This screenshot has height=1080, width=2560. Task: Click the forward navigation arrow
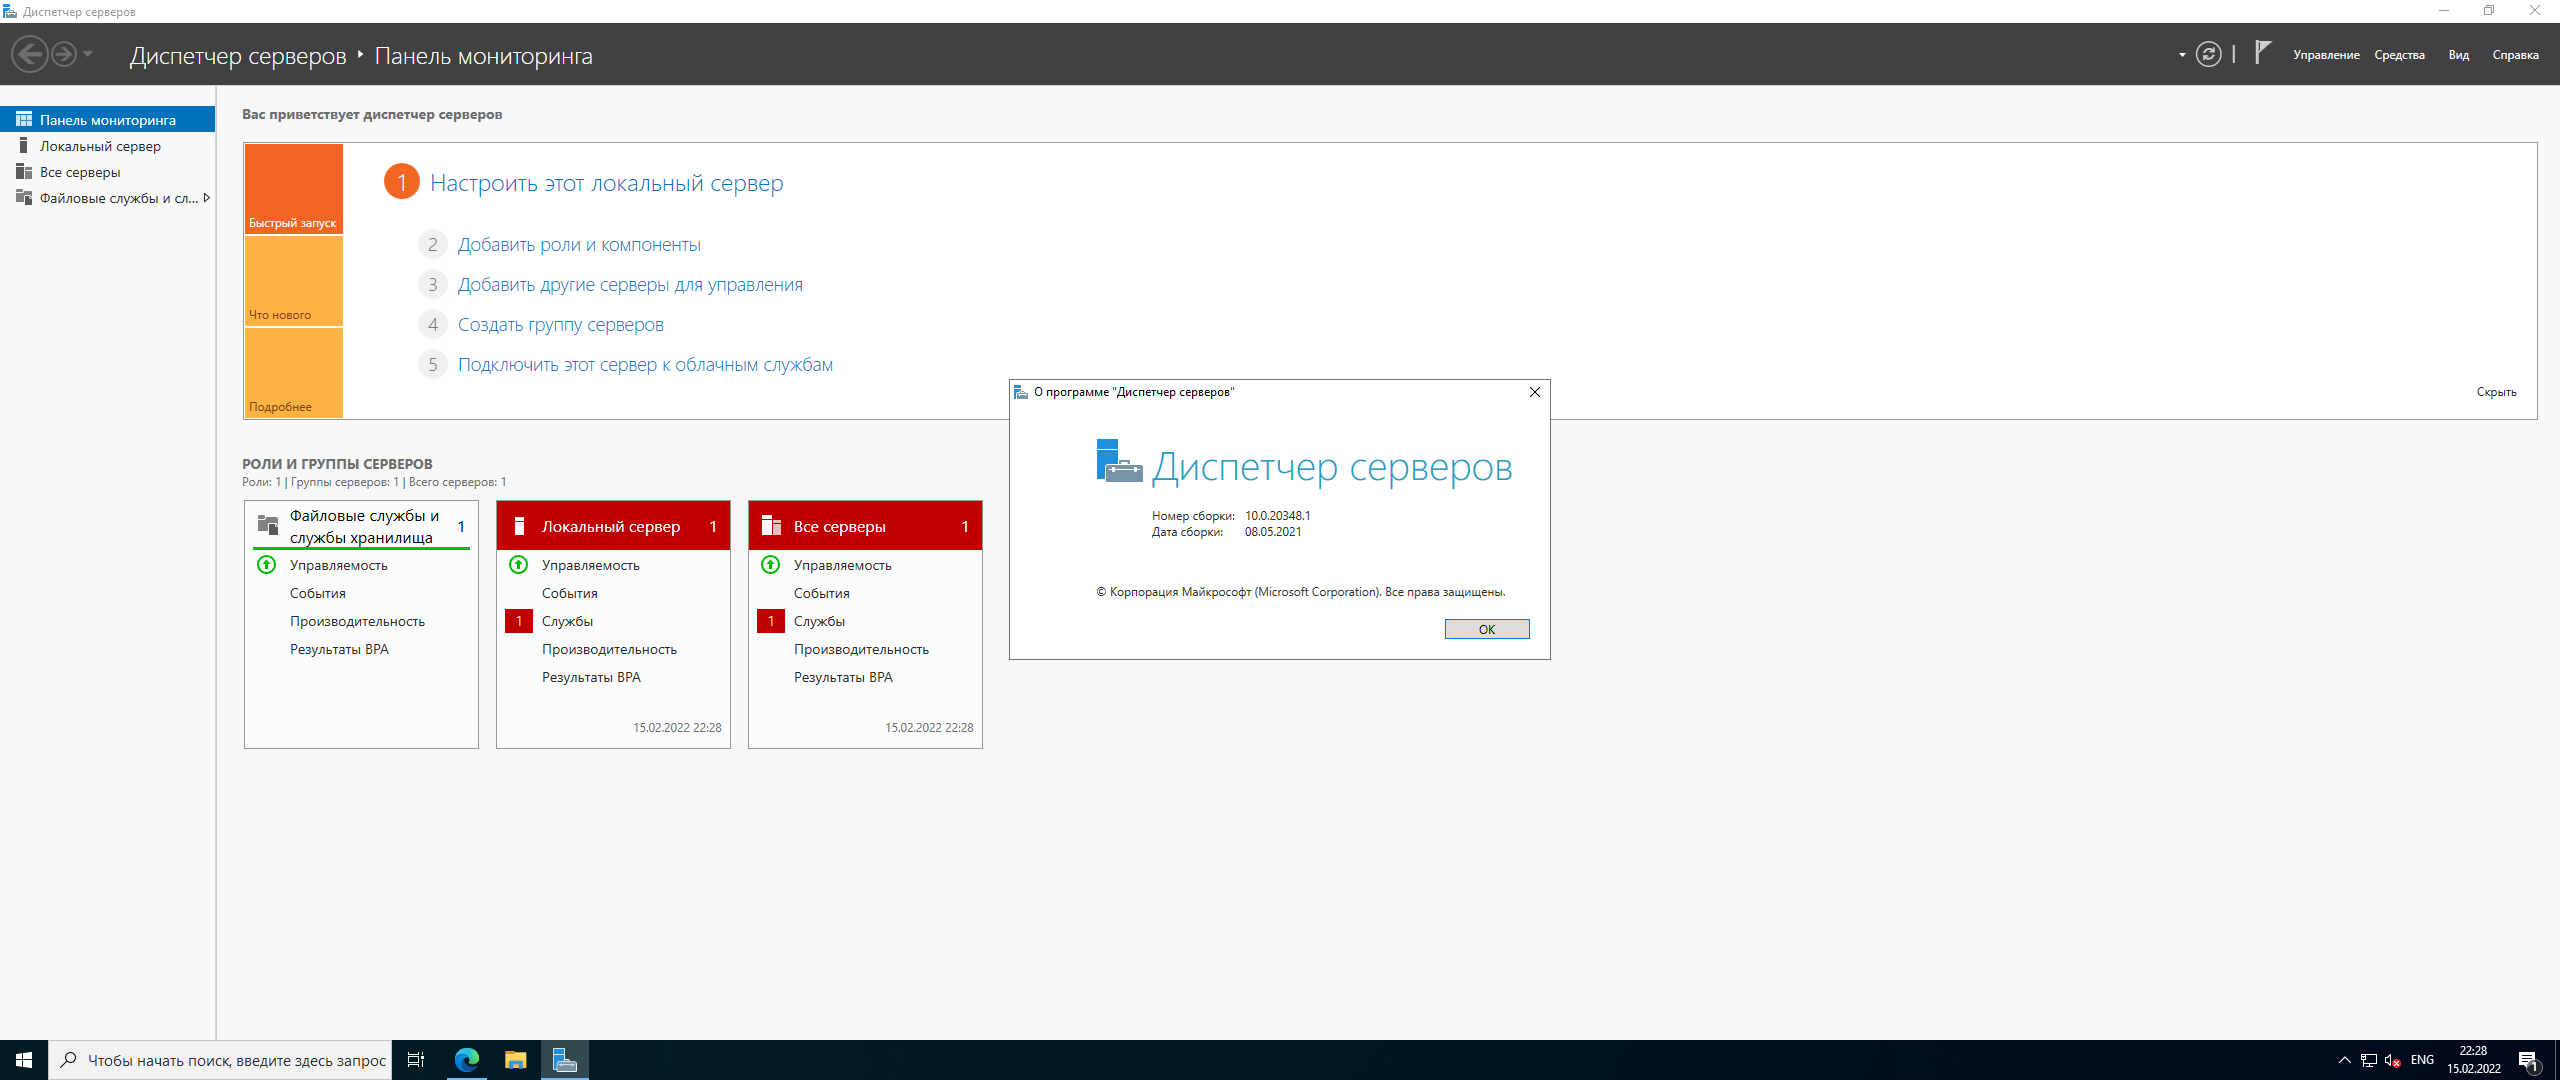click(64, 54)
